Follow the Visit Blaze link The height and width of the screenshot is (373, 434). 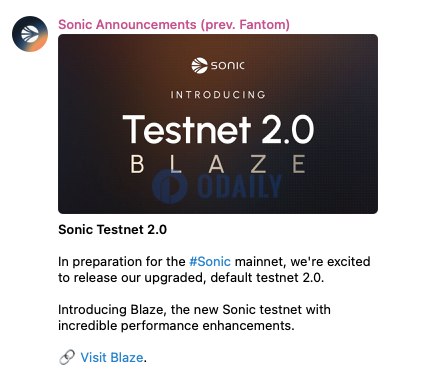[x=112, y=358]
